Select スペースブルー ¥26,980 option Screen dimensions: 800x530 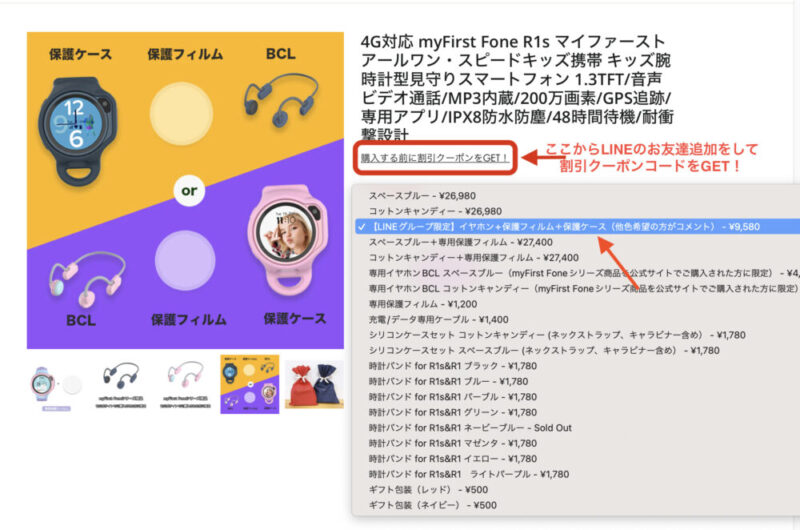point(577,196)
